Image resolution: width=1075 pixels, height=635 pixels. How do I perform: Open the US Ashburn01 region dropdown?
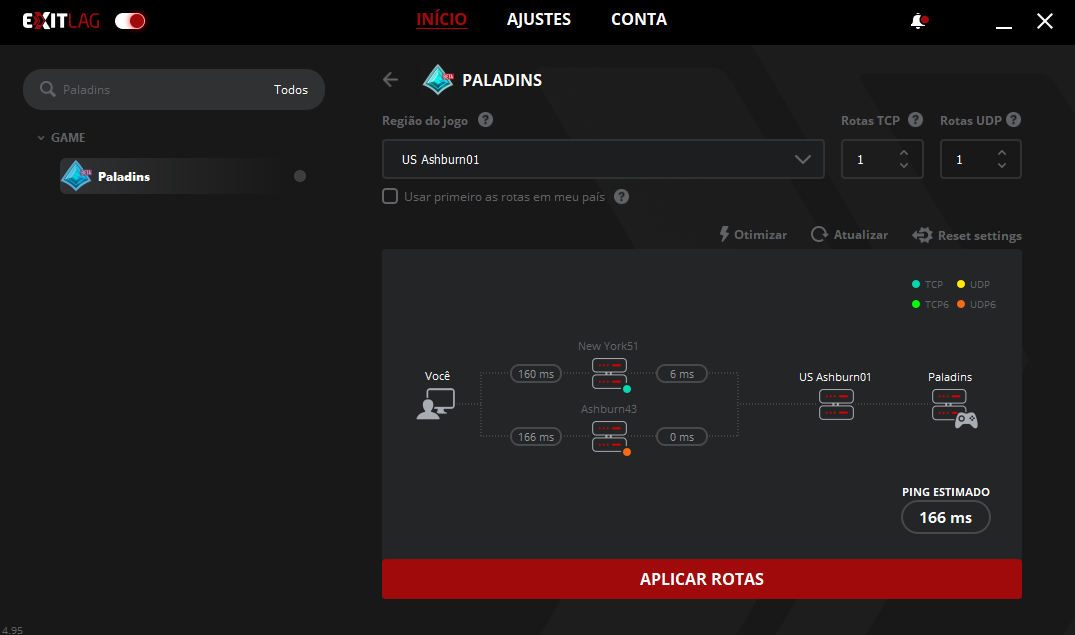click(x=603, y=159)
